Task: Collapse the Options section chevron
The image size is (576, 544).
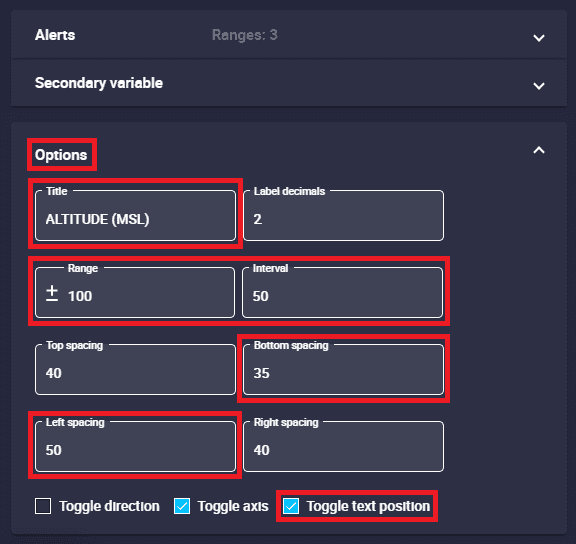Action: [x=539, y=150]
